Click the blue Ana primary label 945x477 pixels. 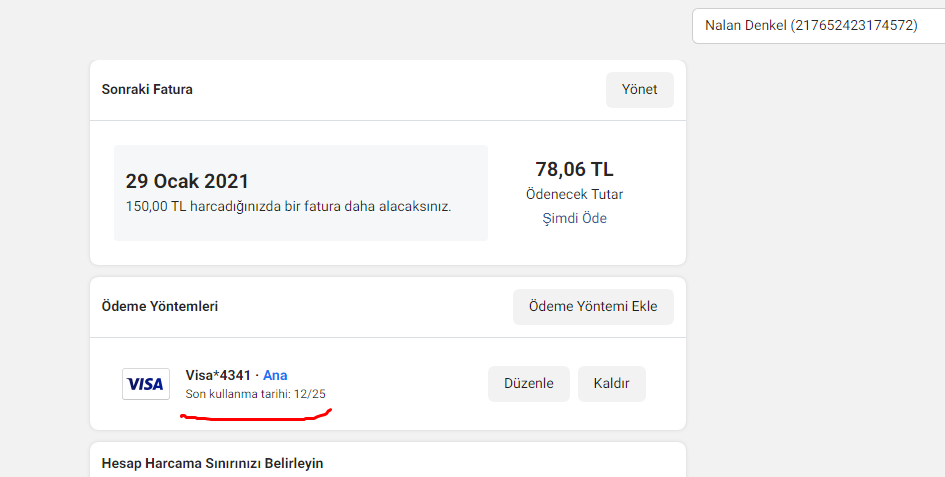tap(275, 375)
